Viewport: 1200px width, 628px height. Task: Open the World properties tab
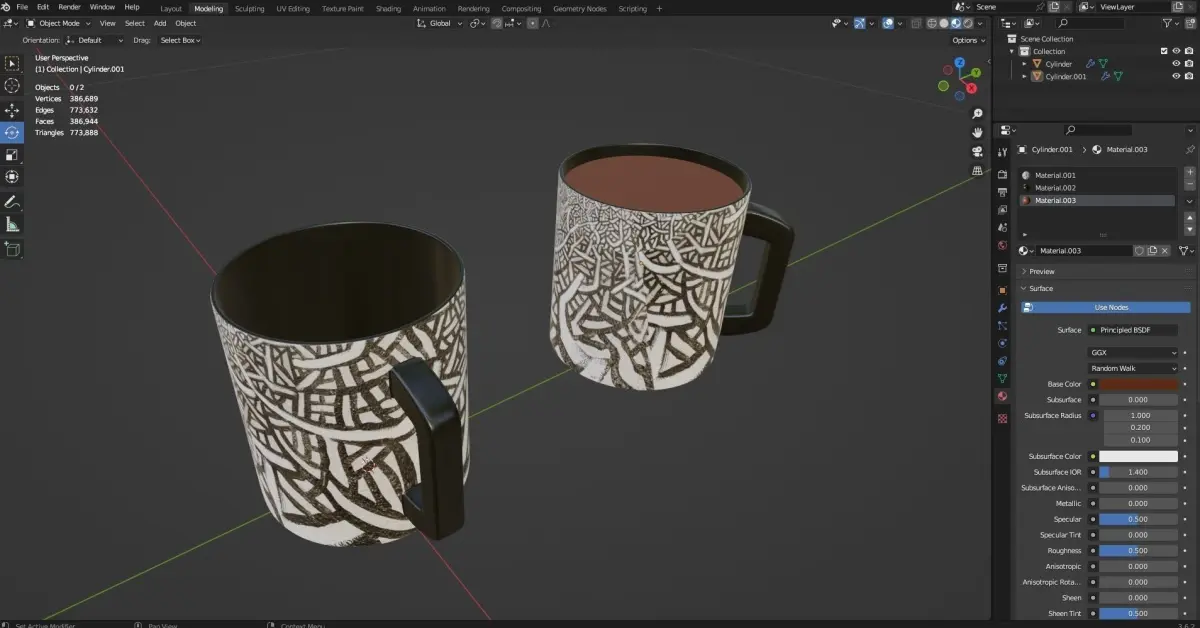click(x=1002, y=246)
